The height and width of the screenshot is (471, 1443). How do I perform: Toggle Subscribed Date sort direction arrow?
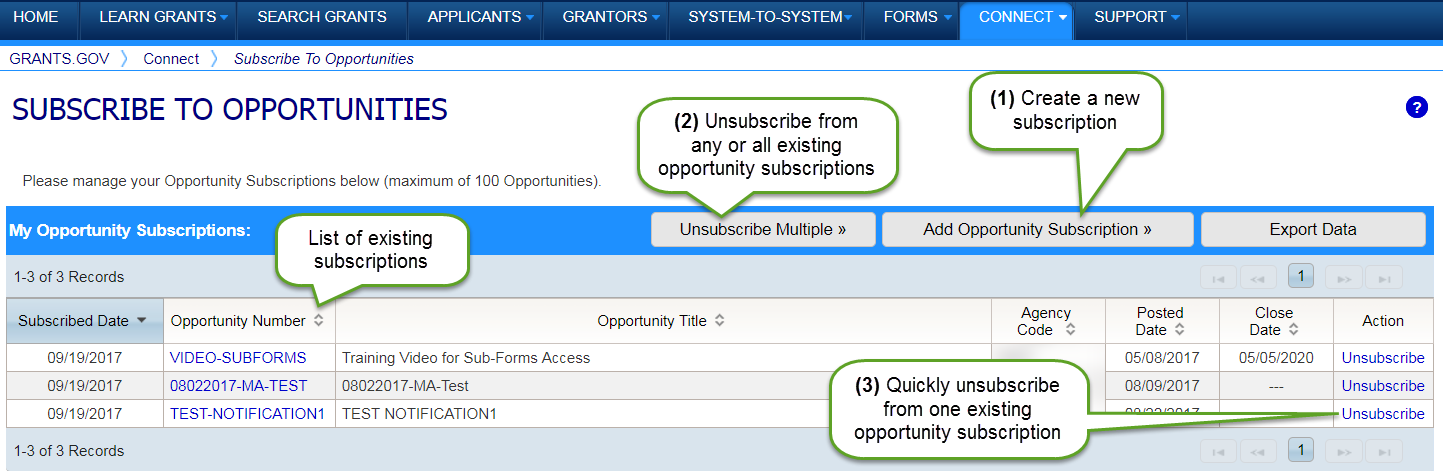coord(142,321)
